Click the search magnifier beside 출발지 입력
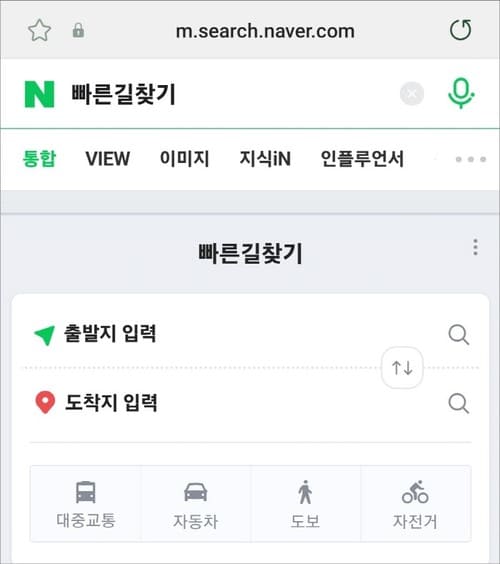This screenshot has height=564, width=500. pos(459,335)
